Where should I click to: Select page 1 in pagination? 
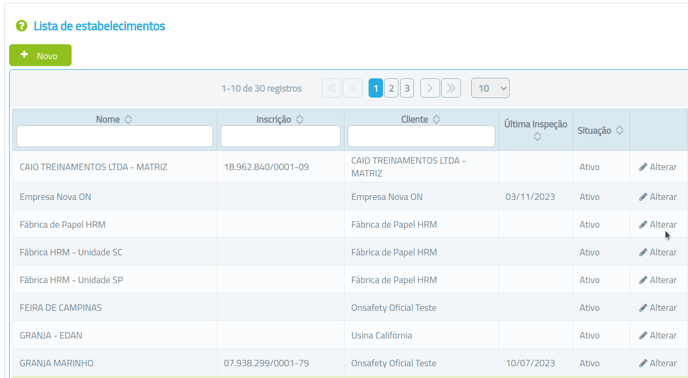point(376,88)
